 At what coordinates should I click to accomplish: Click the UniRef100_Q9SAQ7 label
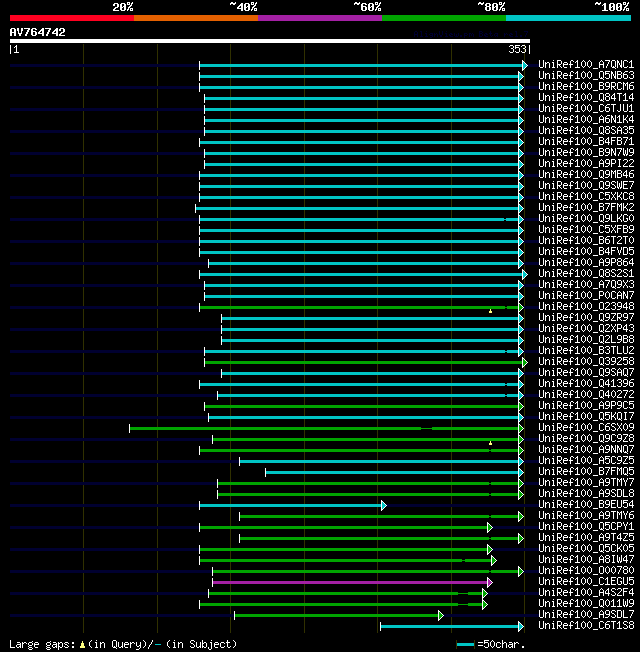click(x=586, y=373)
